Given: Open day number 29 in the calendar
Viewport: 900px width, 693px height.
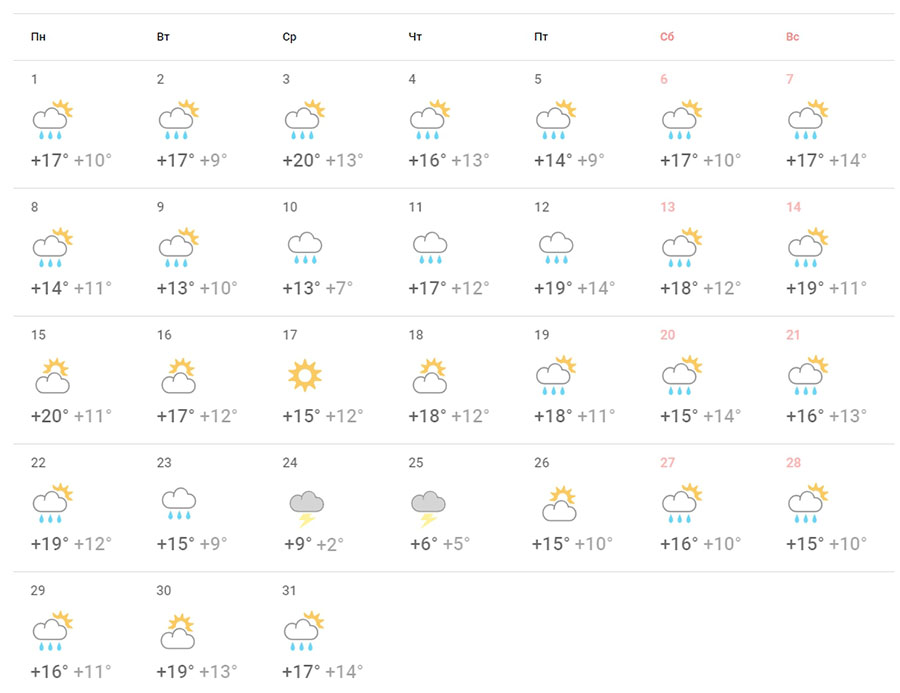Looking at the screenshot, I should pos(38,591).
